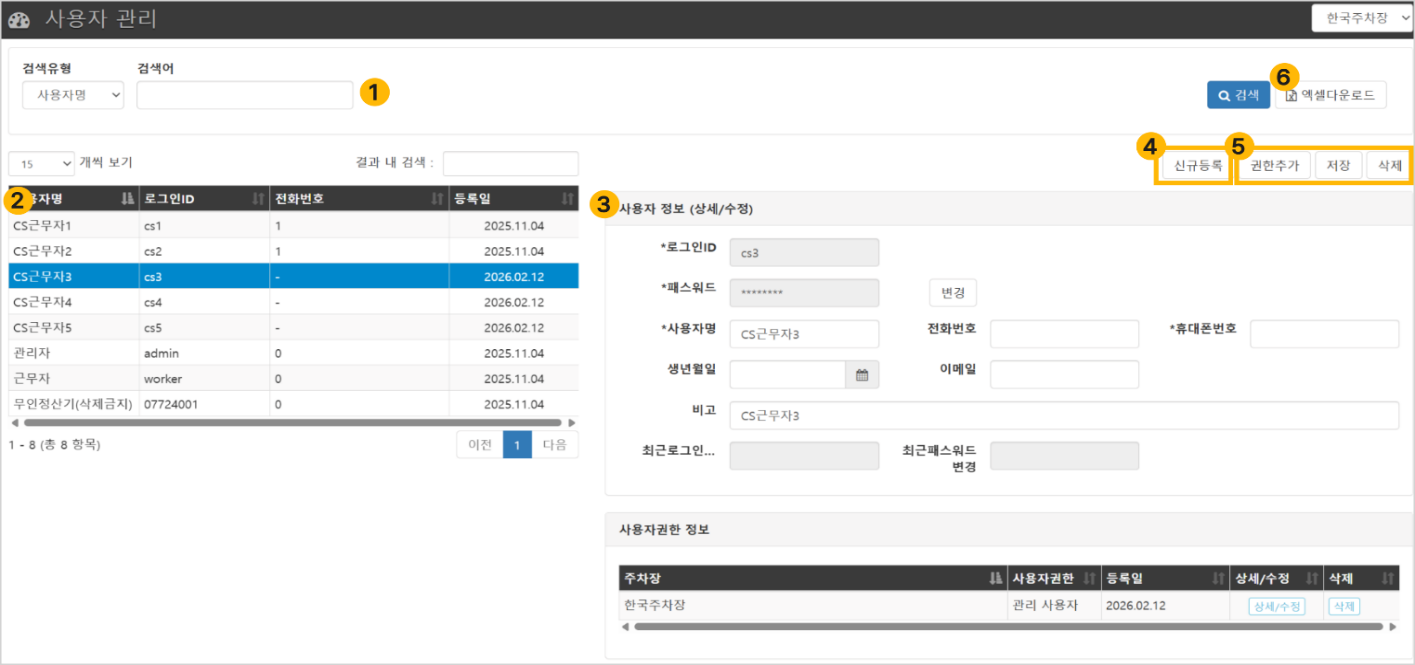Open the 한국주차장 parking lot dropdown
The height and width of the screenshot is (665, 1415).
(x=1363, y=19)
